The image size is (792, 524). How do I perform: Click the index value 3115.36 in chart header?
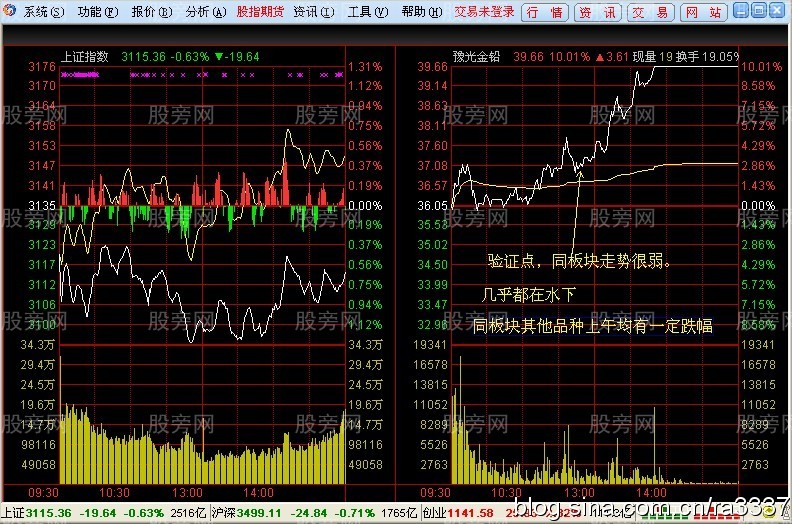143,57
